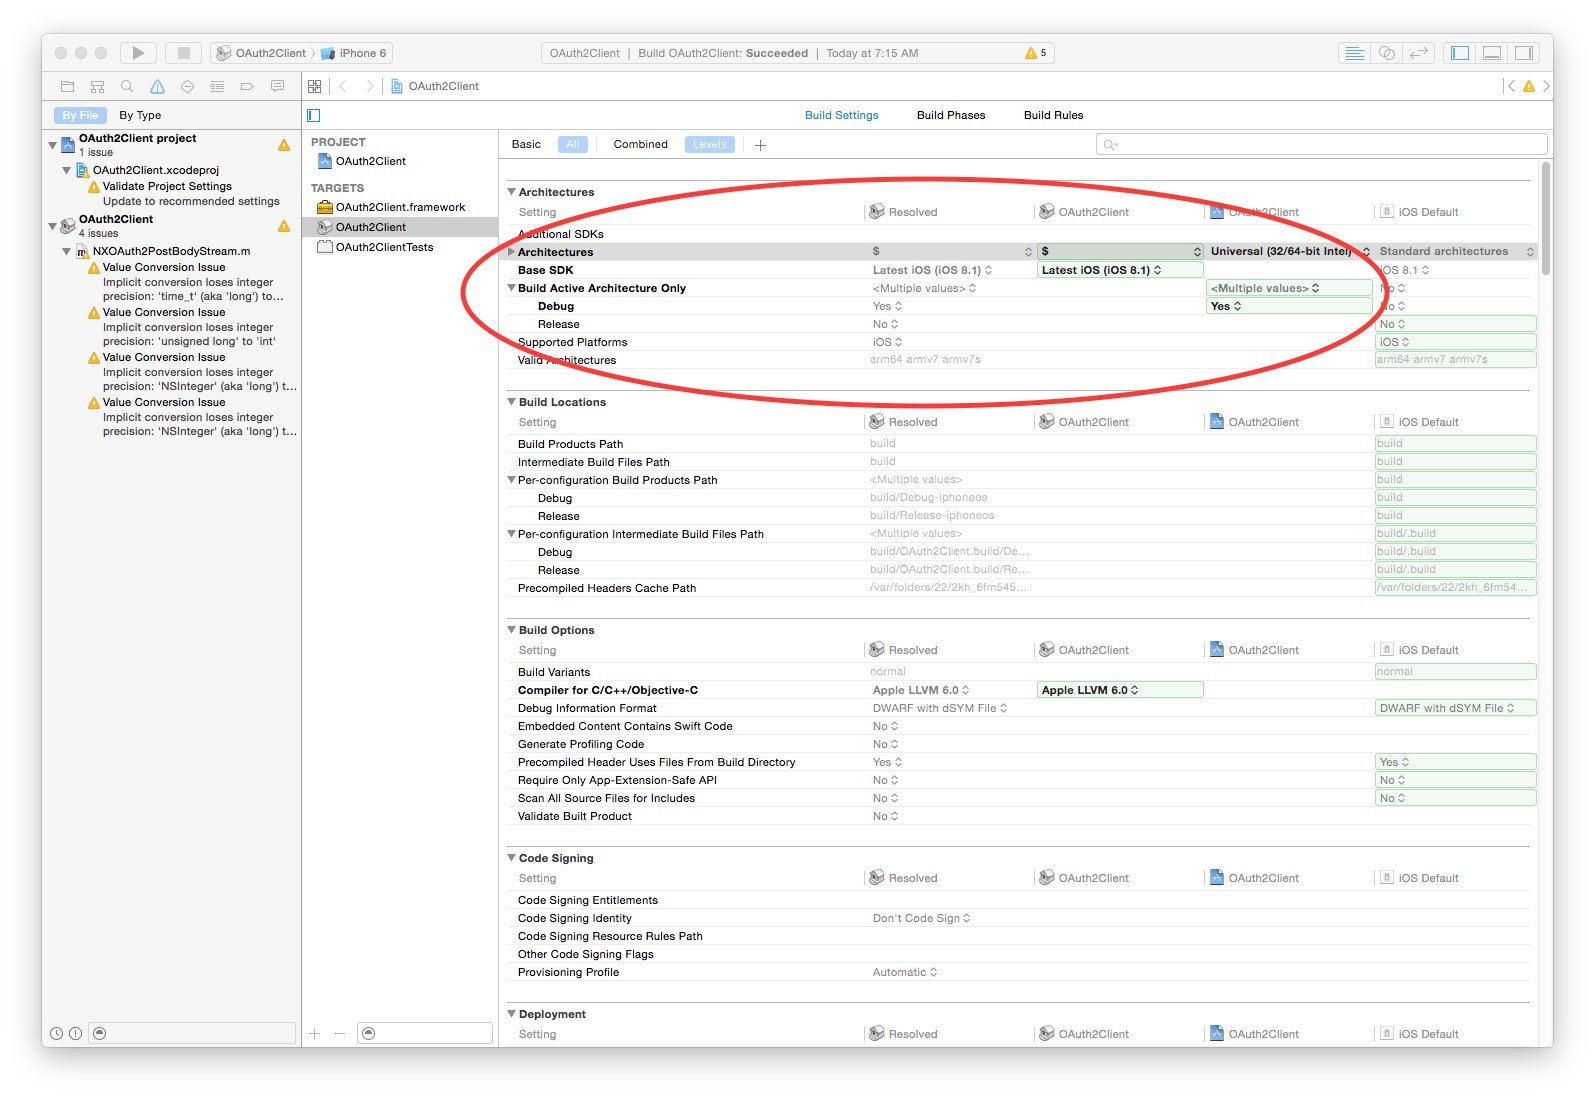Open the Build Rules tab
The height and width of the screenshot is (1097, 1595).
[x=1053, y=115]
